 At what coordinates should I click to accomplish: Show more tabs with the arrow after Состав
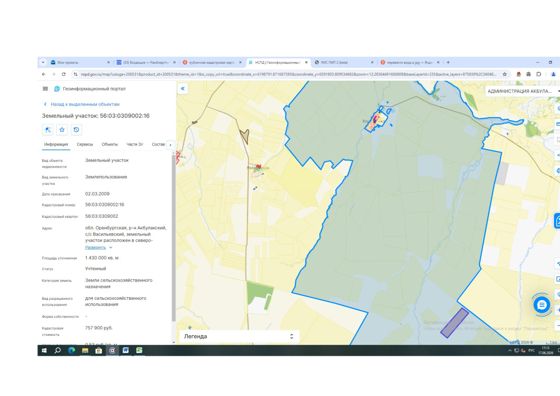pos(170,145)
